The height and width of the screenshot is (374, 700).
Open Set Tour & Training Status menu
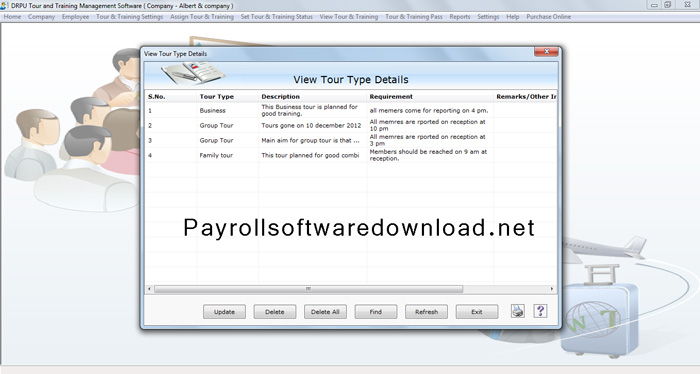point(277,17)
